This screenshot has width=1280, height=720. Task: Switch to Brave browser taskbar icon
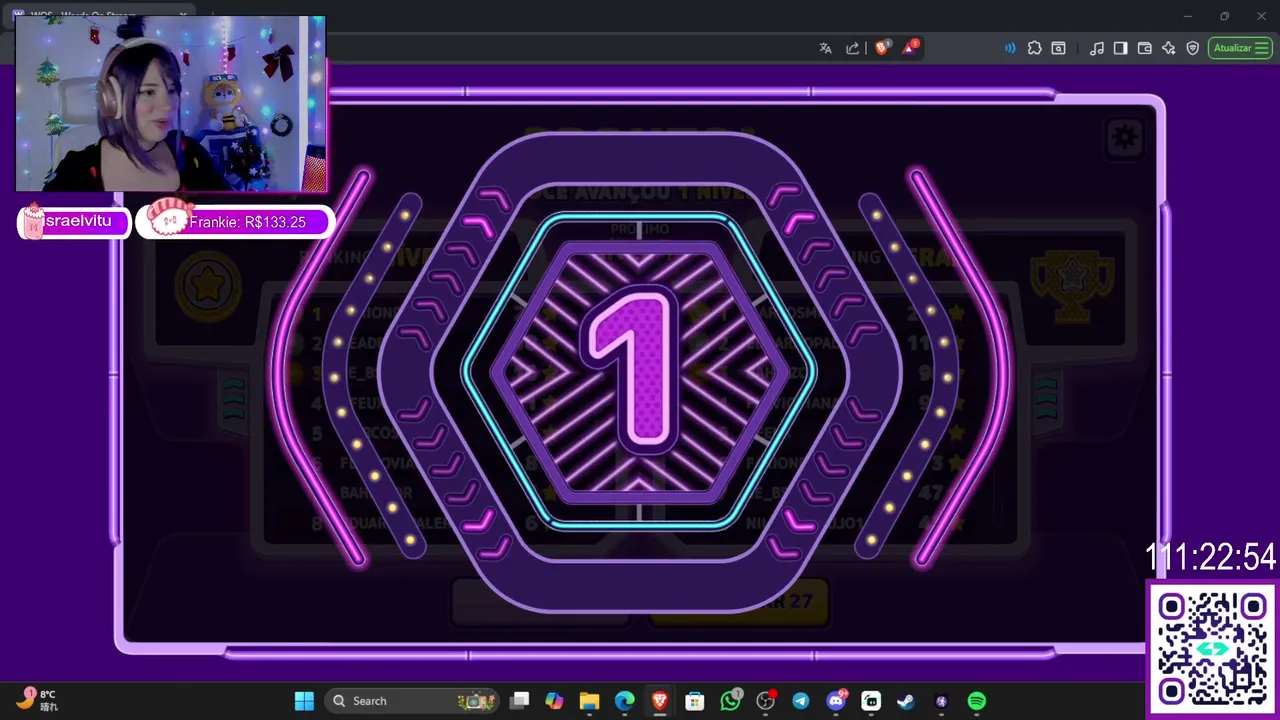[660, 701]
